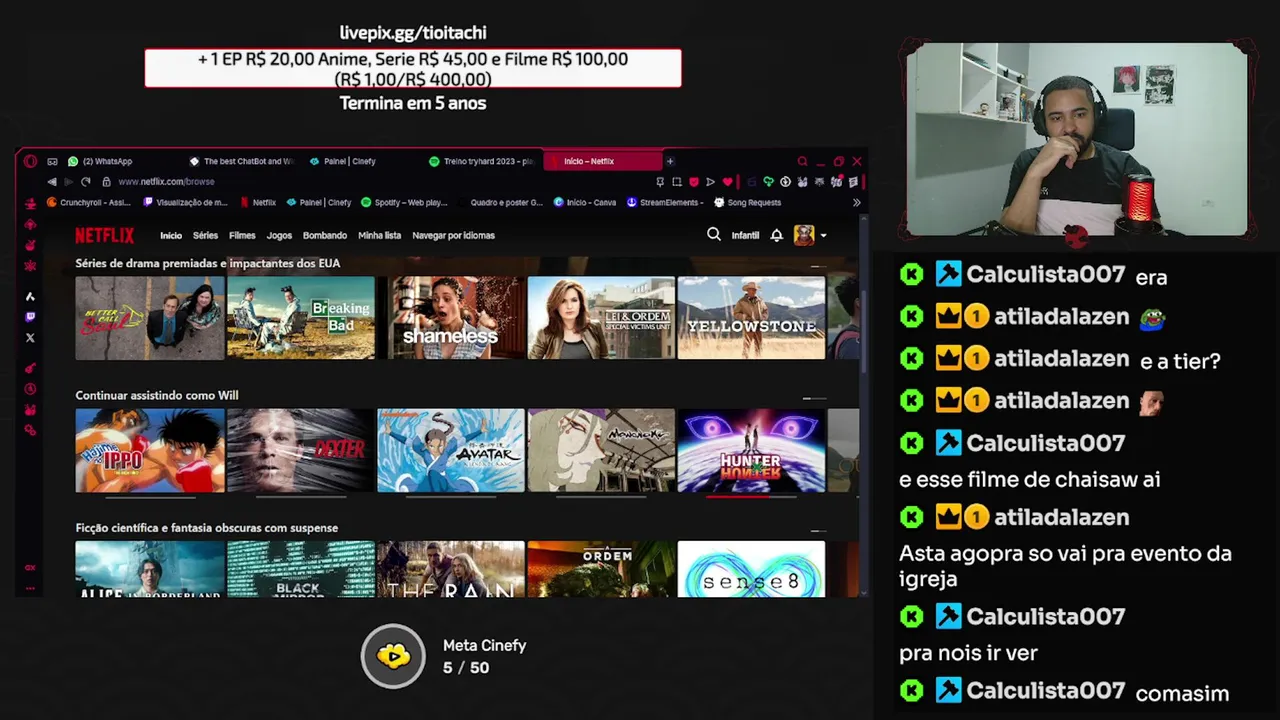
Task: Open Law & Order SVU thumbnail
Action: pyautogui.click(x=601, y=318)
